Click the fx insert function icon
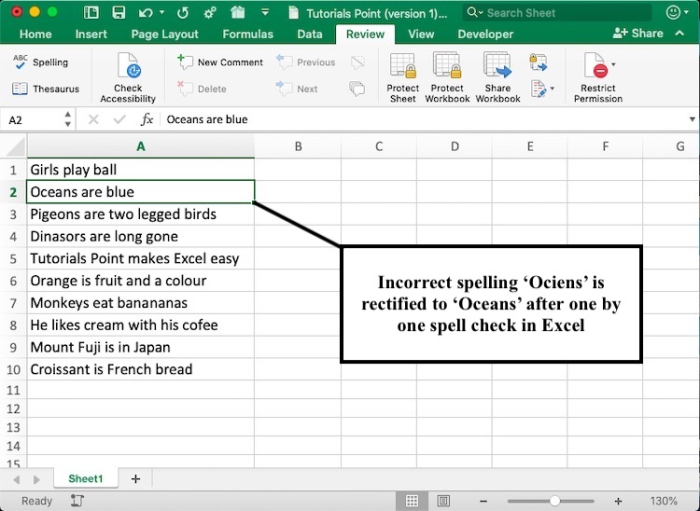This screenshot has height=511, width=700. 147,119
